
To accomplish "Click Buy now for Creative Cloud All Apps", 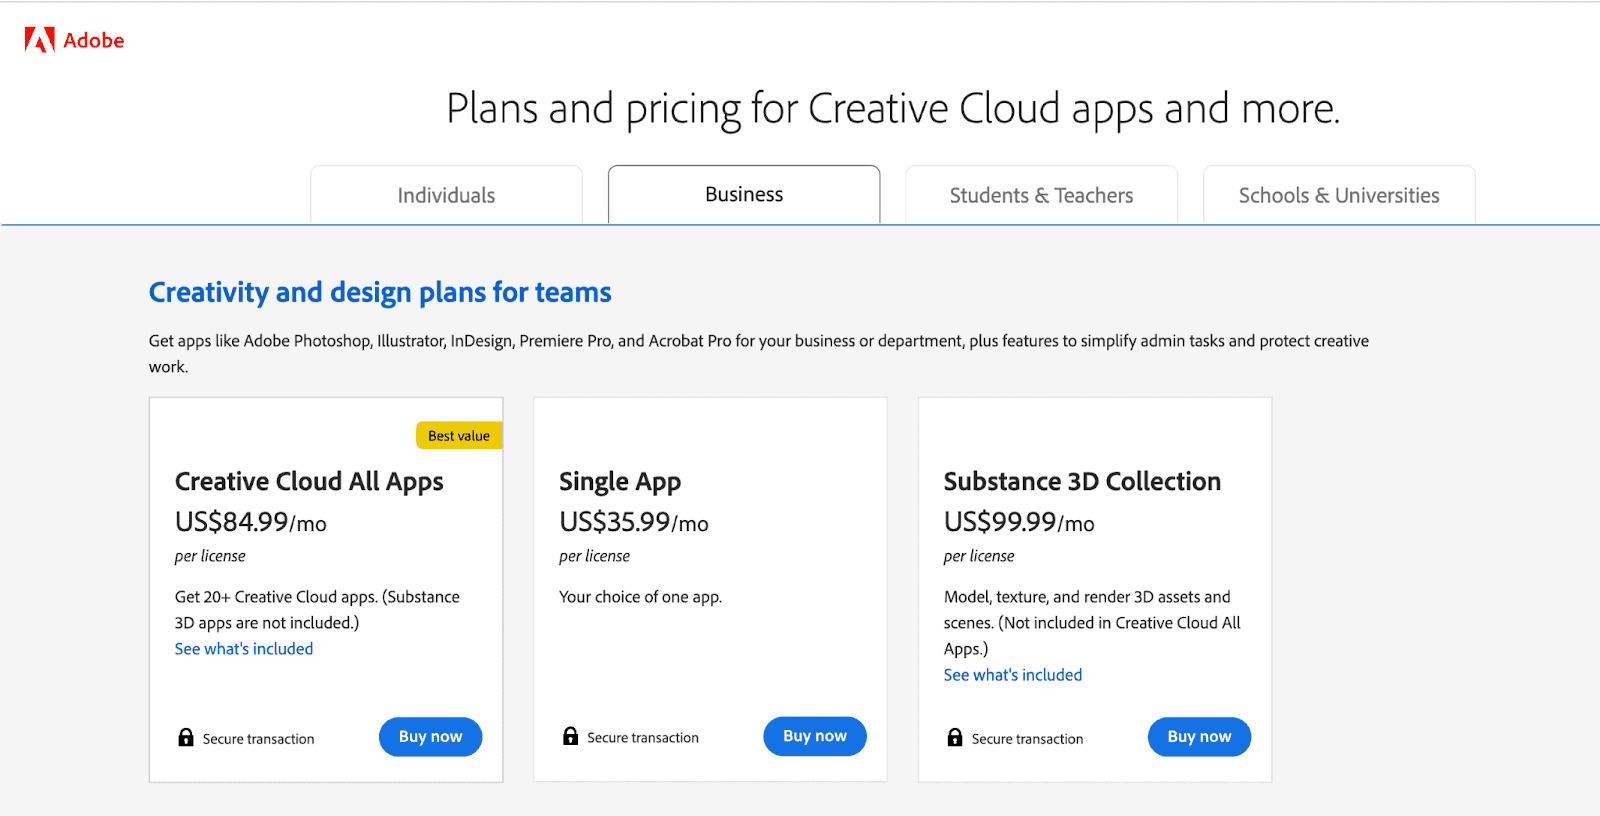I will pos(430,737).
